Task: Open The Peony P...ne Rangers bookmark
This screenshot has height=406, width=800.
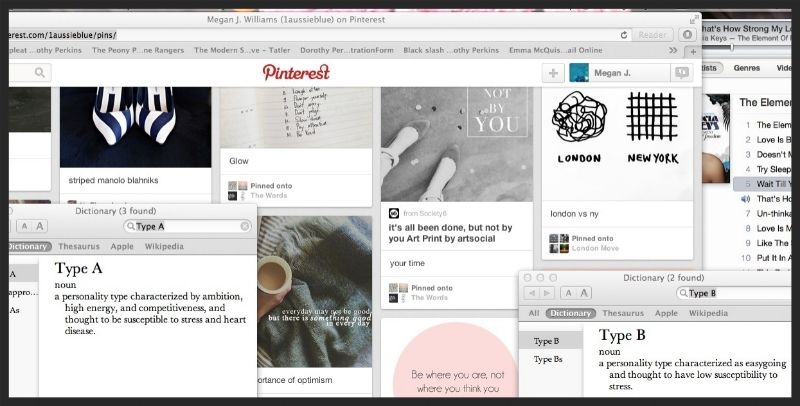Action: 138,50
